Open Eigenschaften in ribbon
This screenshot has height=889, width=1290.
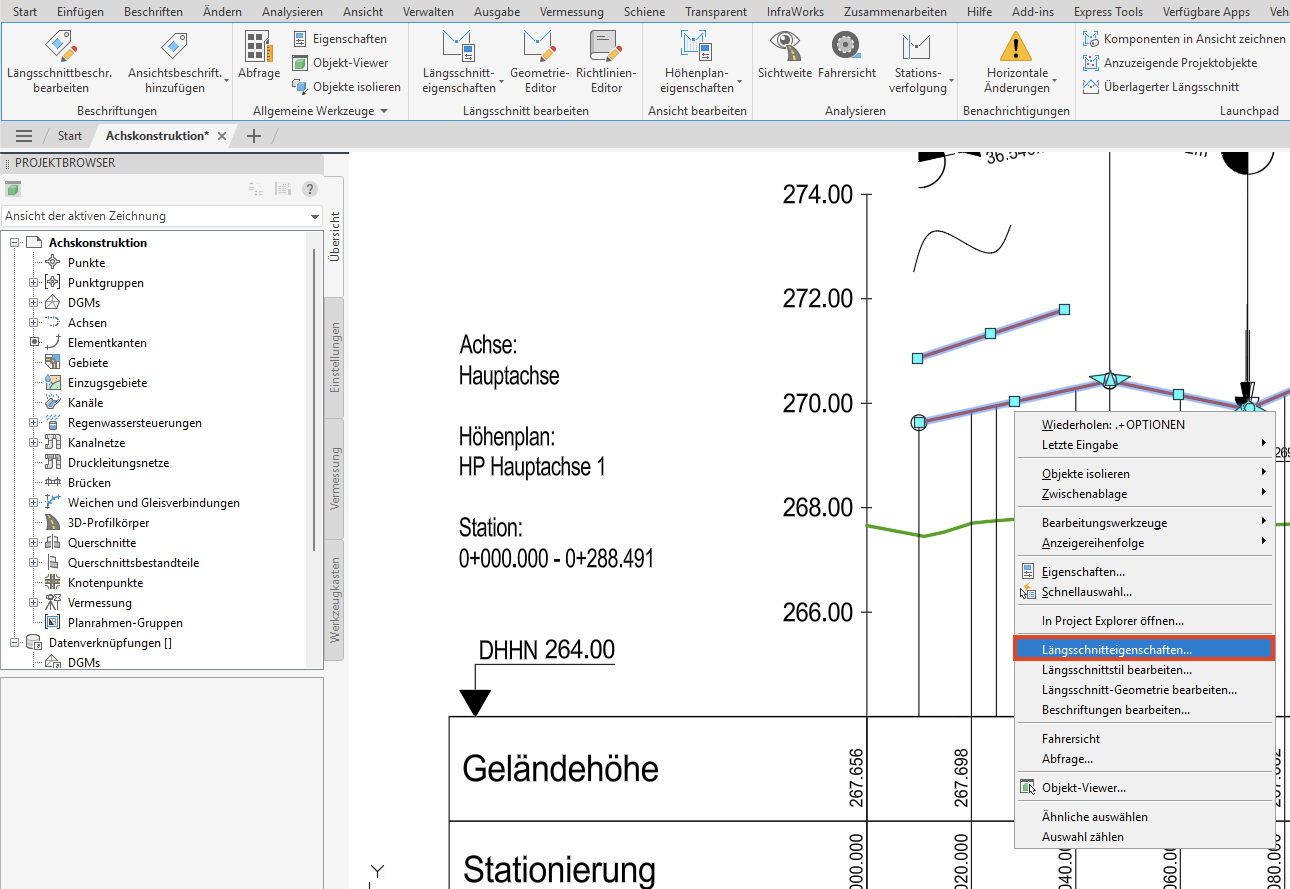pos(340,38)
